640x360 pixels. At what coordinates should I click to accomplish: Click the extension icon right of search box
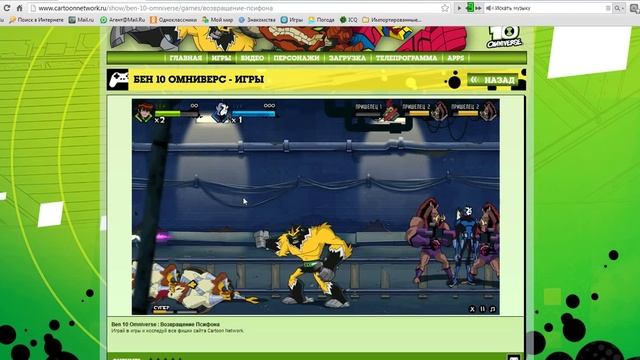[635, 8]
